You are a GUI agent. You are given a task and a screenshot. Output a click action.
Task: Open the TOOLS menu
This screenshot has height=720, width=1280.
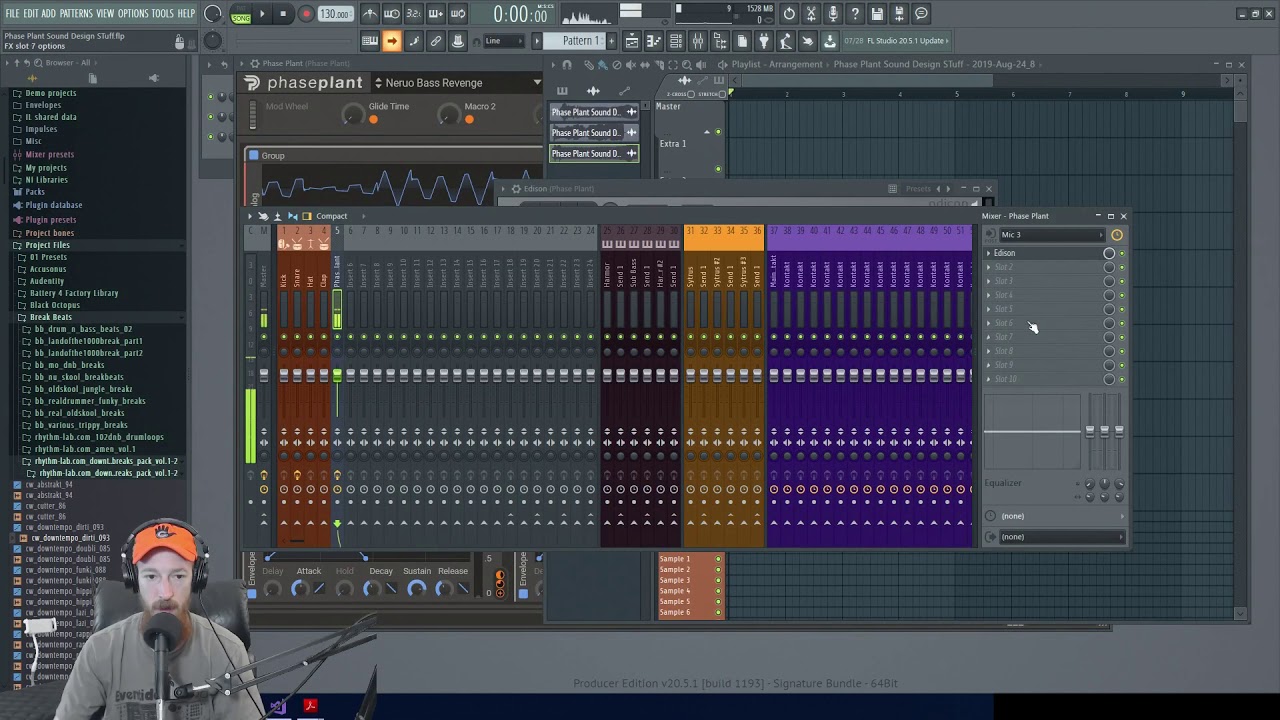point(163,13)
